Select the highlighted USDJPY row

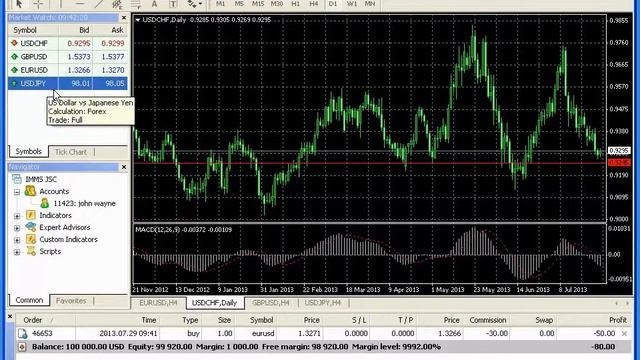point(67,83)
